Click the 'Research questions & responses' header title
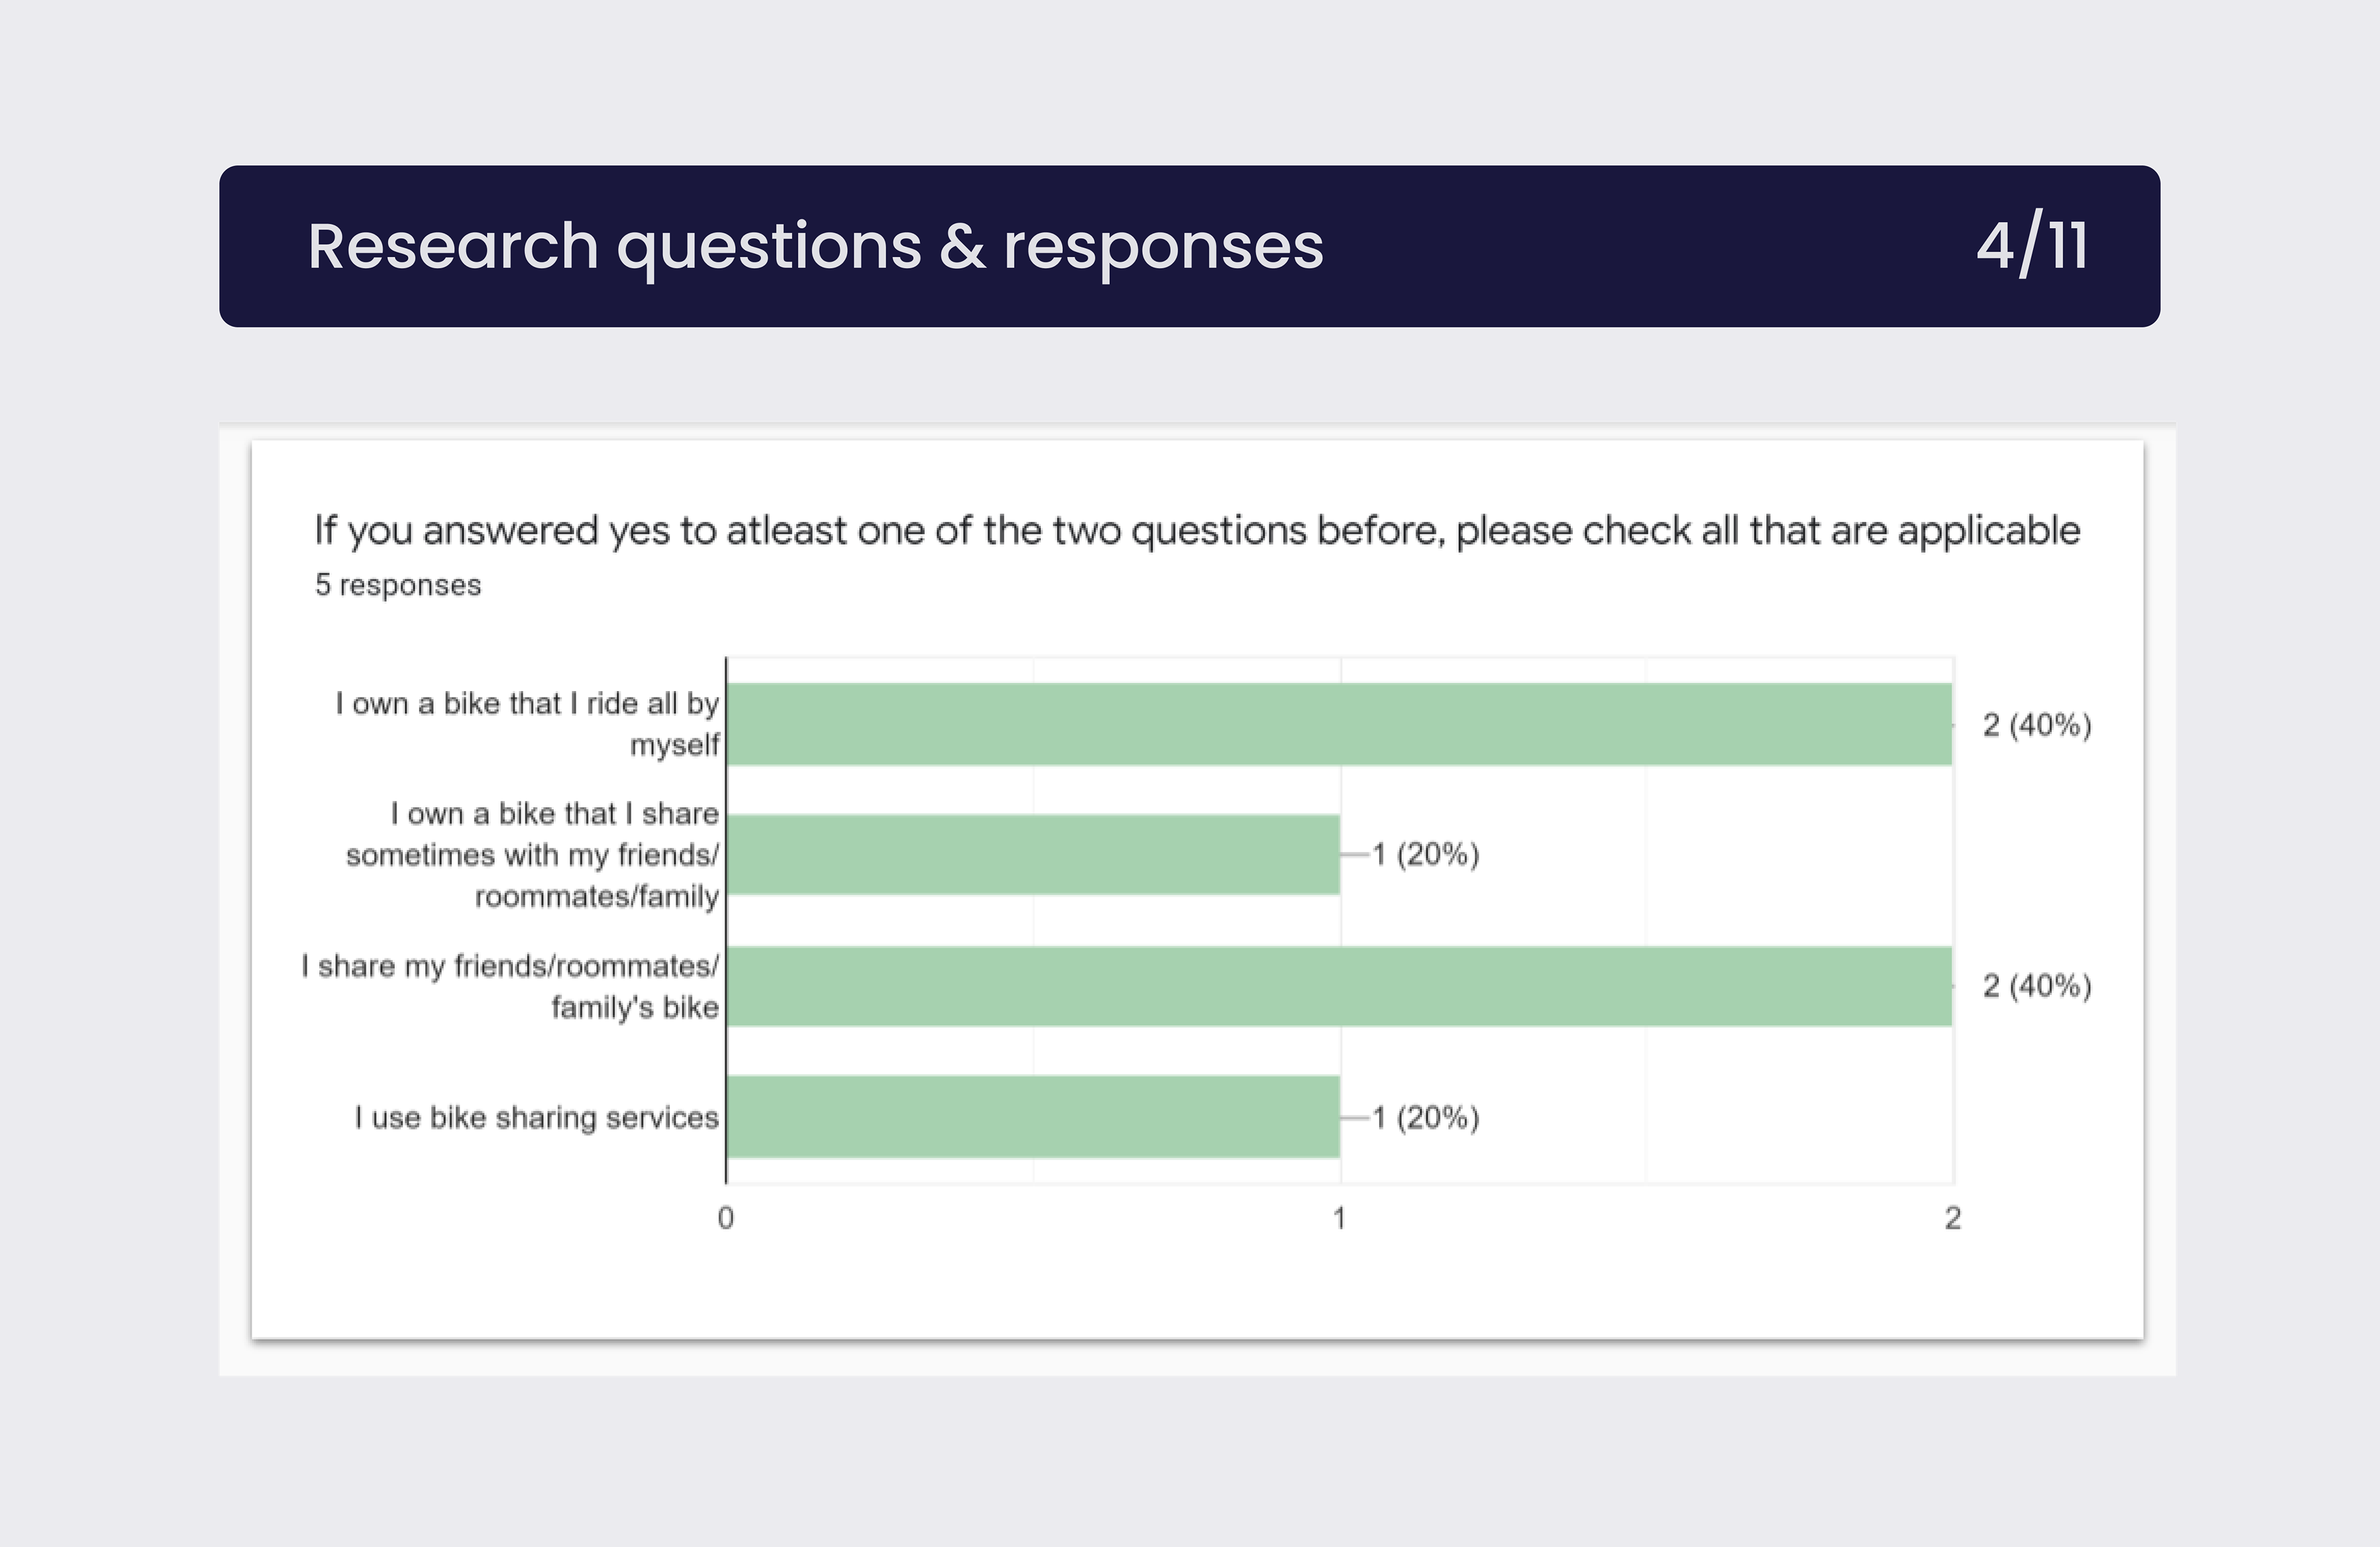This screenshot has width=2380, height=1547. 815,247
